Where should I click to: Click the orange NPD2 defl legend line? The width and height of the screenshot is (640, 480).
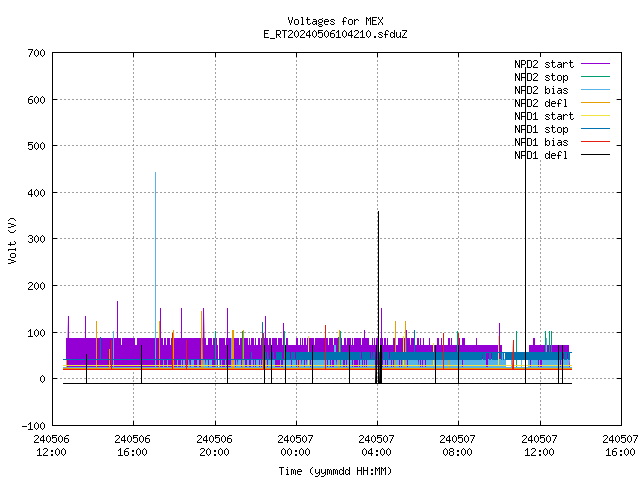click(596, 102)
